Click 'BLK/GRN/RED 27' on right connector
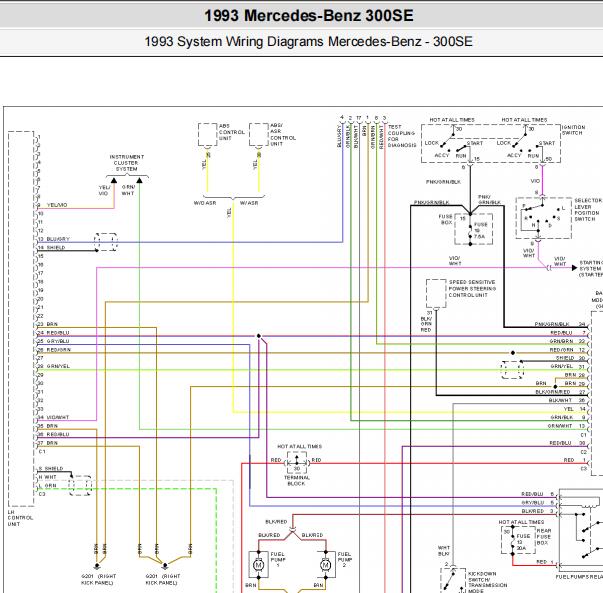The width and height of the screenshot is (603, 593). [560, 392]
